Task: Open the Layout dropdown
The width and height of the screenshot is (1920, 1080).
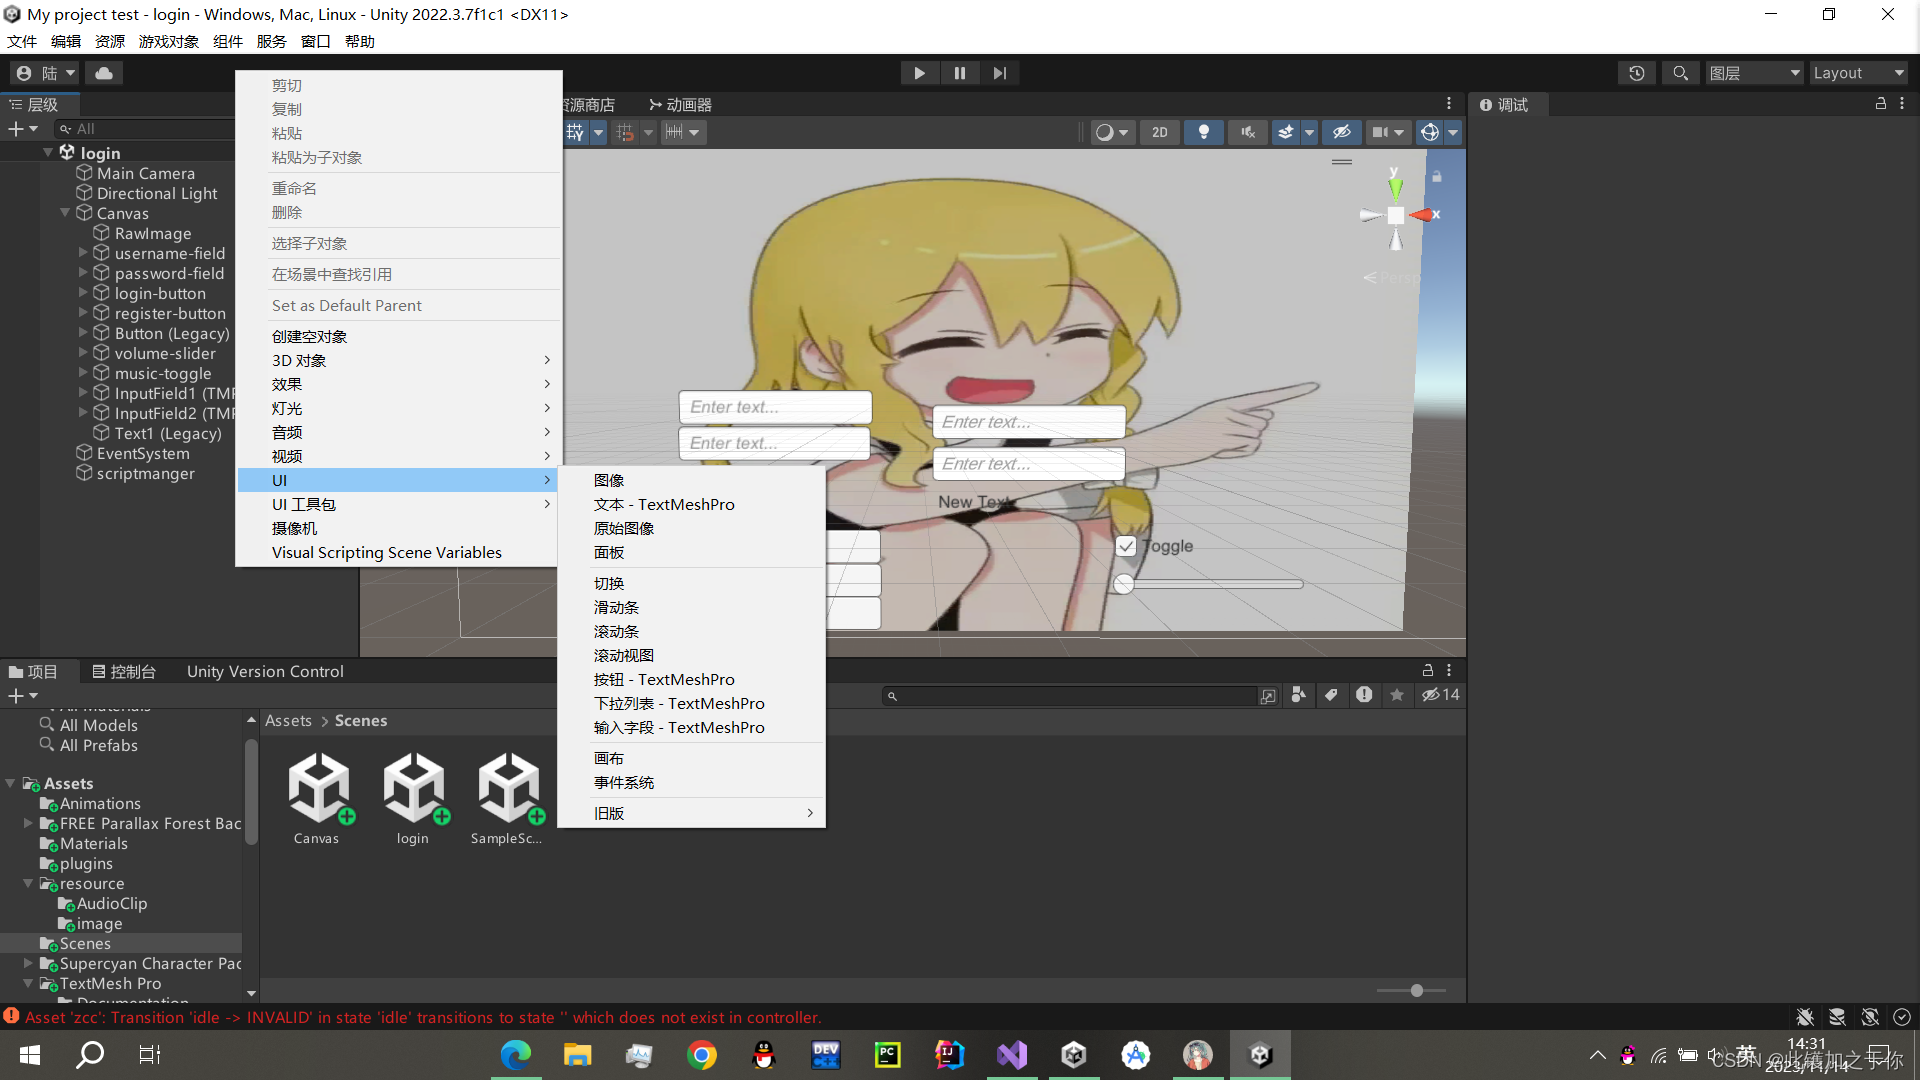Action: point(1858,73)
